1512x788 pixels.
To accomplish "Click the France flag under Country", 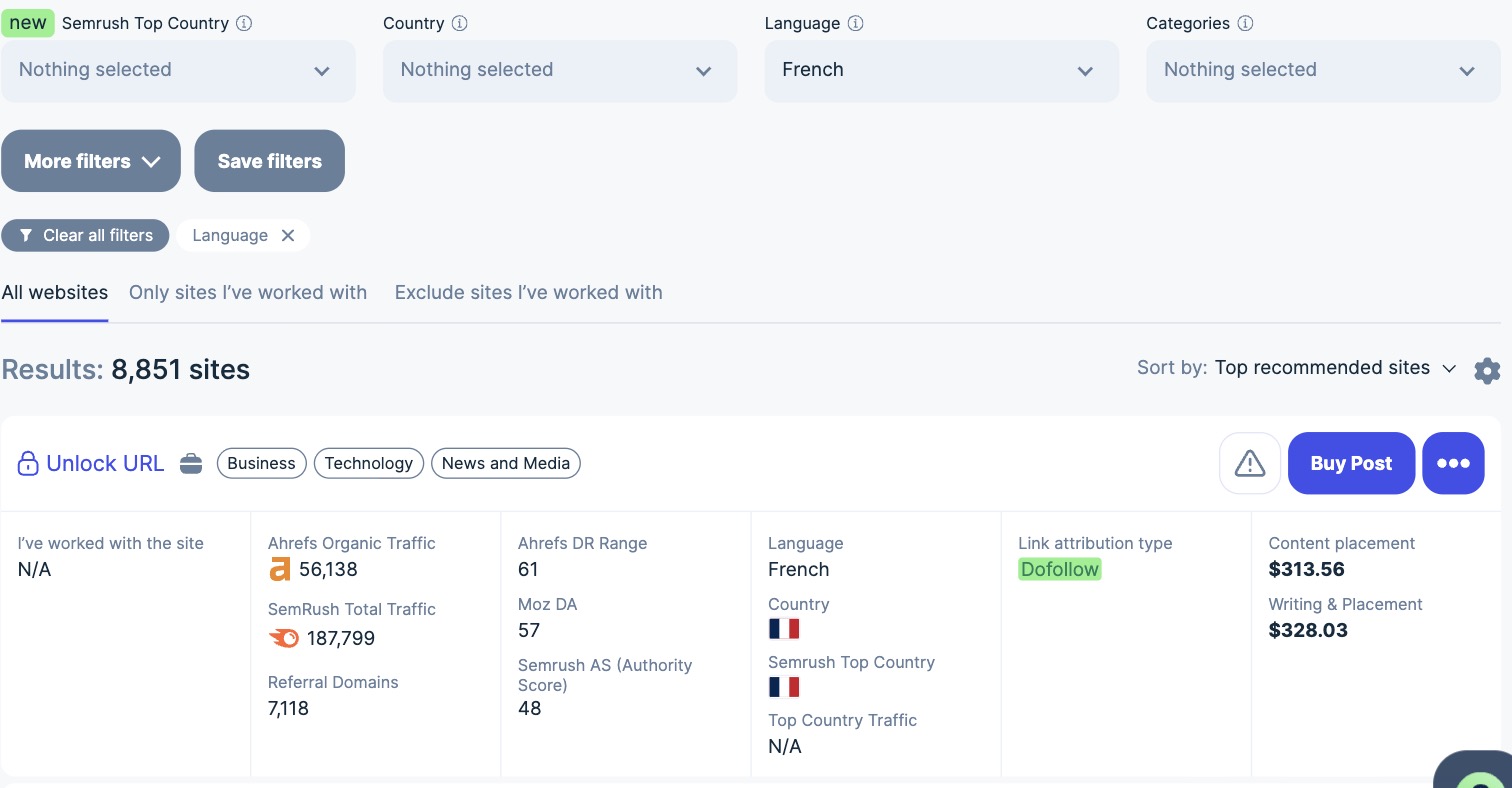I will pyautogui.click(x=784, y=629).
